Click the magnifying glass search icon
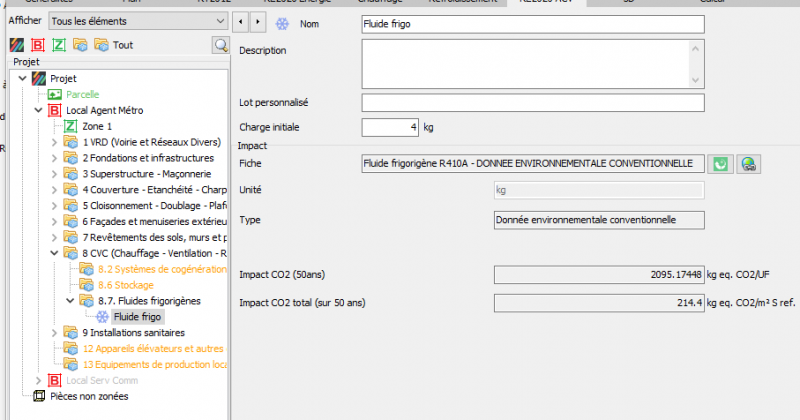 [220, 45]
